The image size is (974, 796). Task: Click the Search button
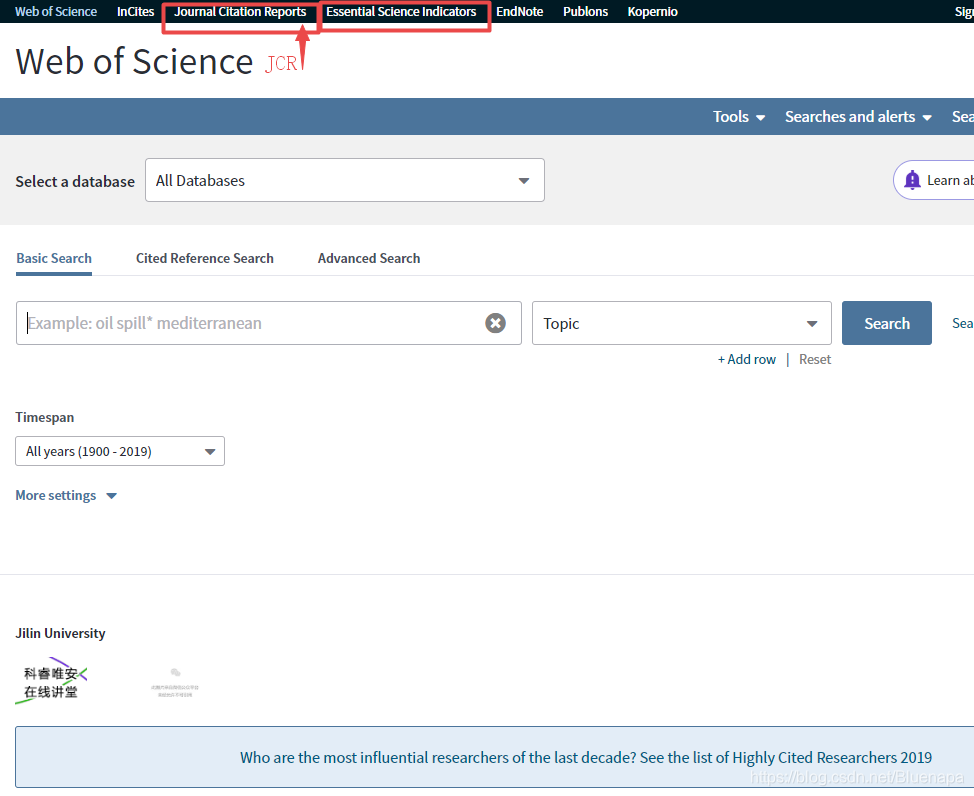tap(886, 323)
